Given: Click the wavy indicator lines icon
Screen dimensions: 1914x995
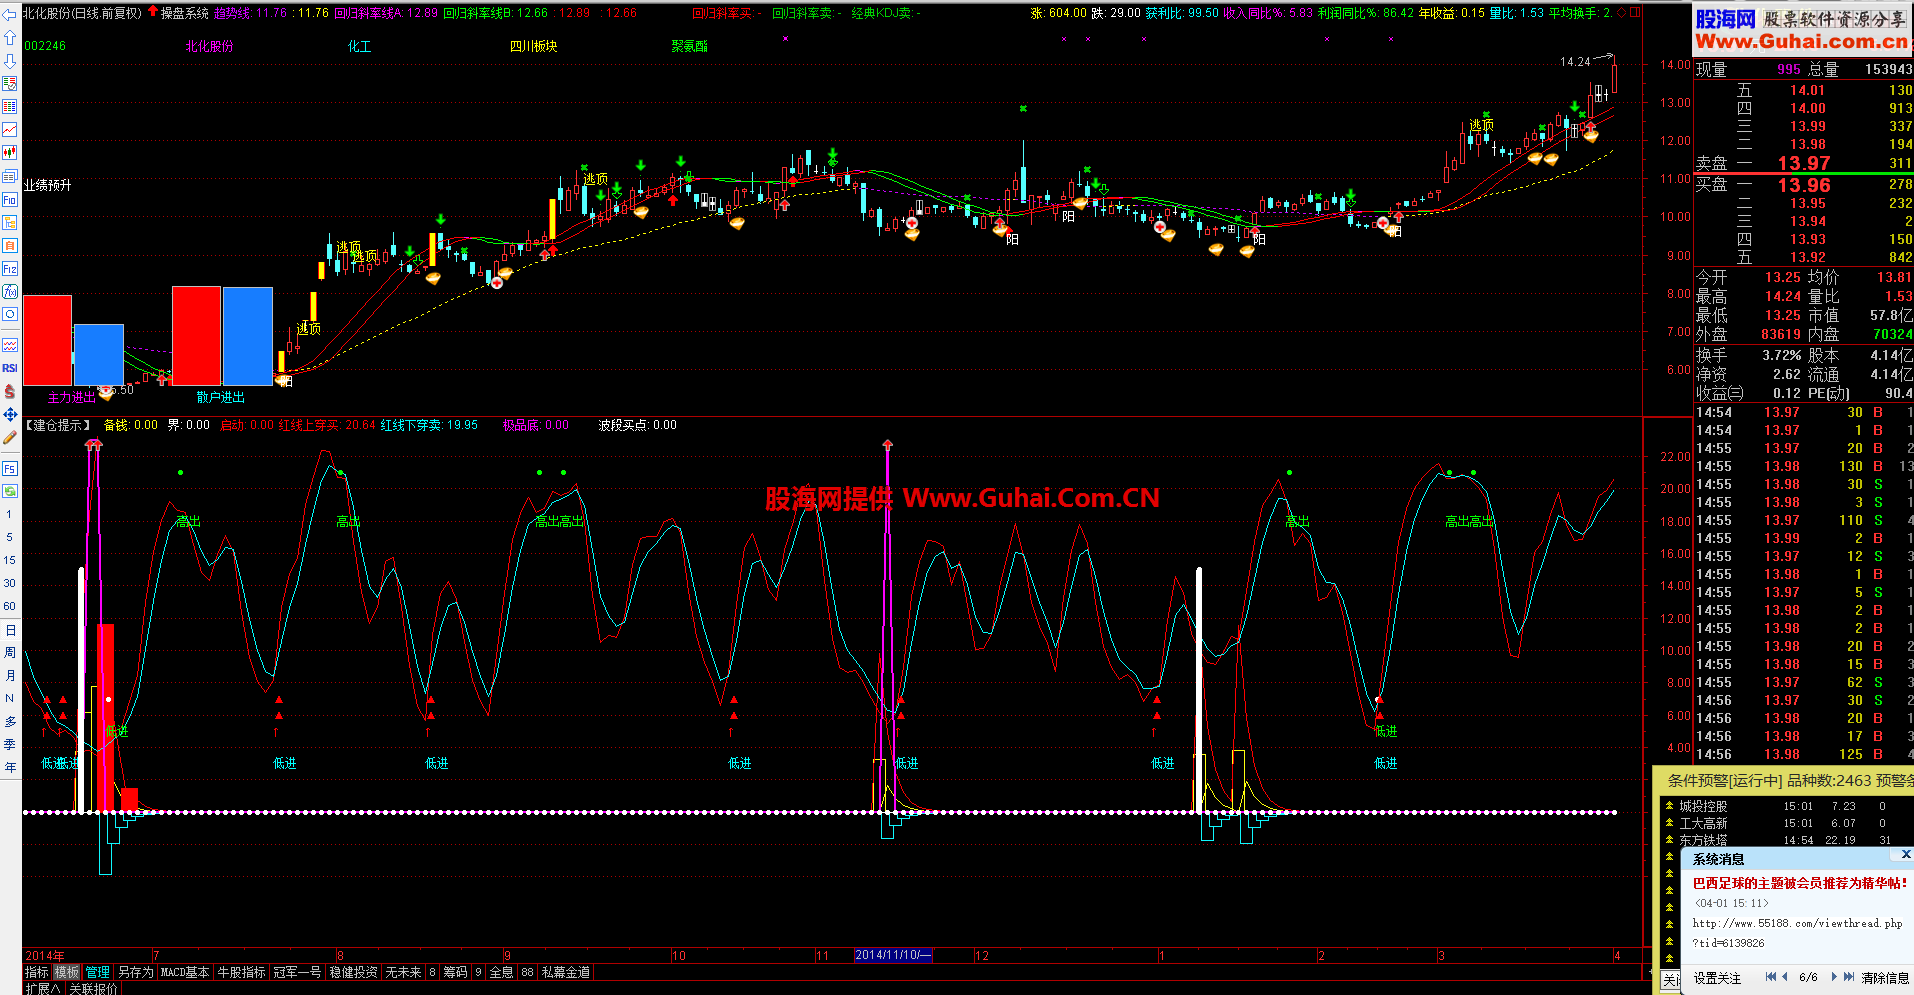Looking at the screenshot, I should (10, 345).
